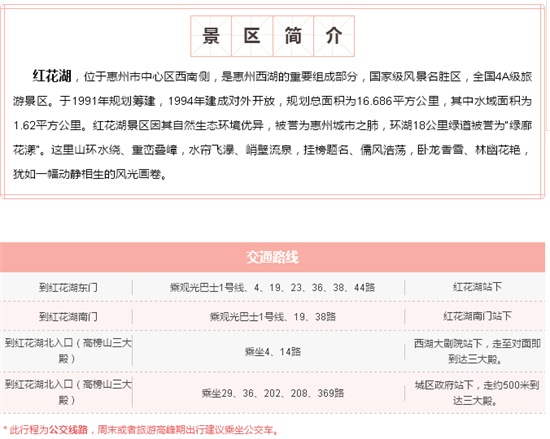
Task: Click the paragraph line mentioning 1991年规划筹建
Action: (x=273, y=101)
